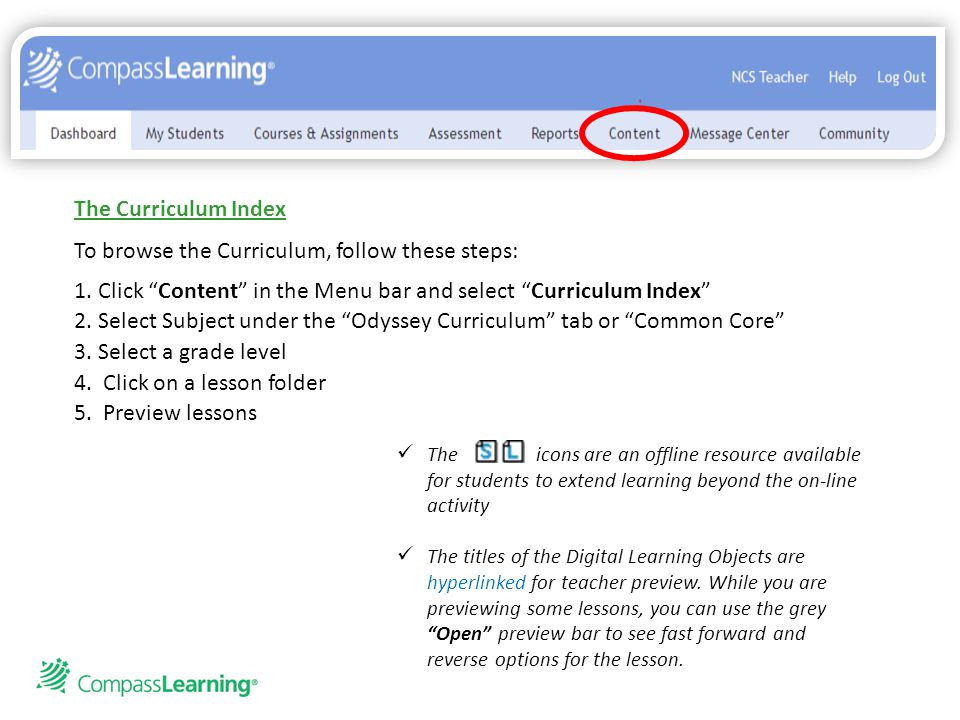Click the CompassLearning logo in header
960x720 pixels.
(x=150, y=69)
